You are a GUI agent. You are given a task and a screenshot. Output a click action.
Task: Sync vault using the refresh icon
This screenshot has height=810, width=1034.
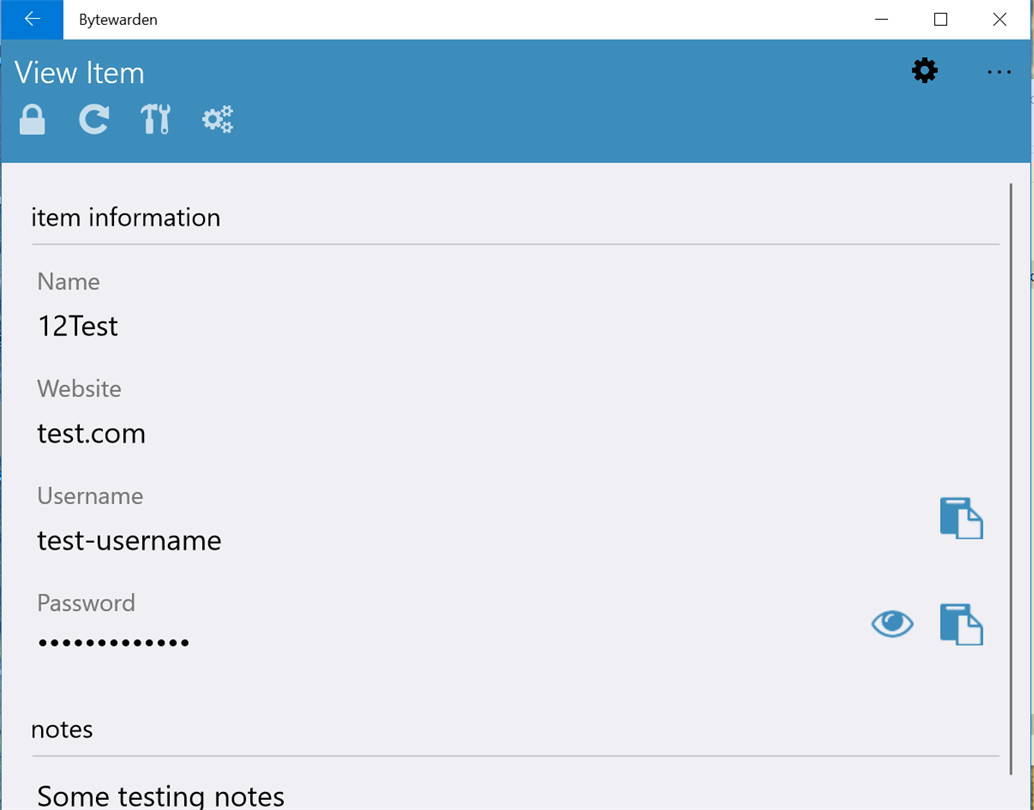point(94,119)
